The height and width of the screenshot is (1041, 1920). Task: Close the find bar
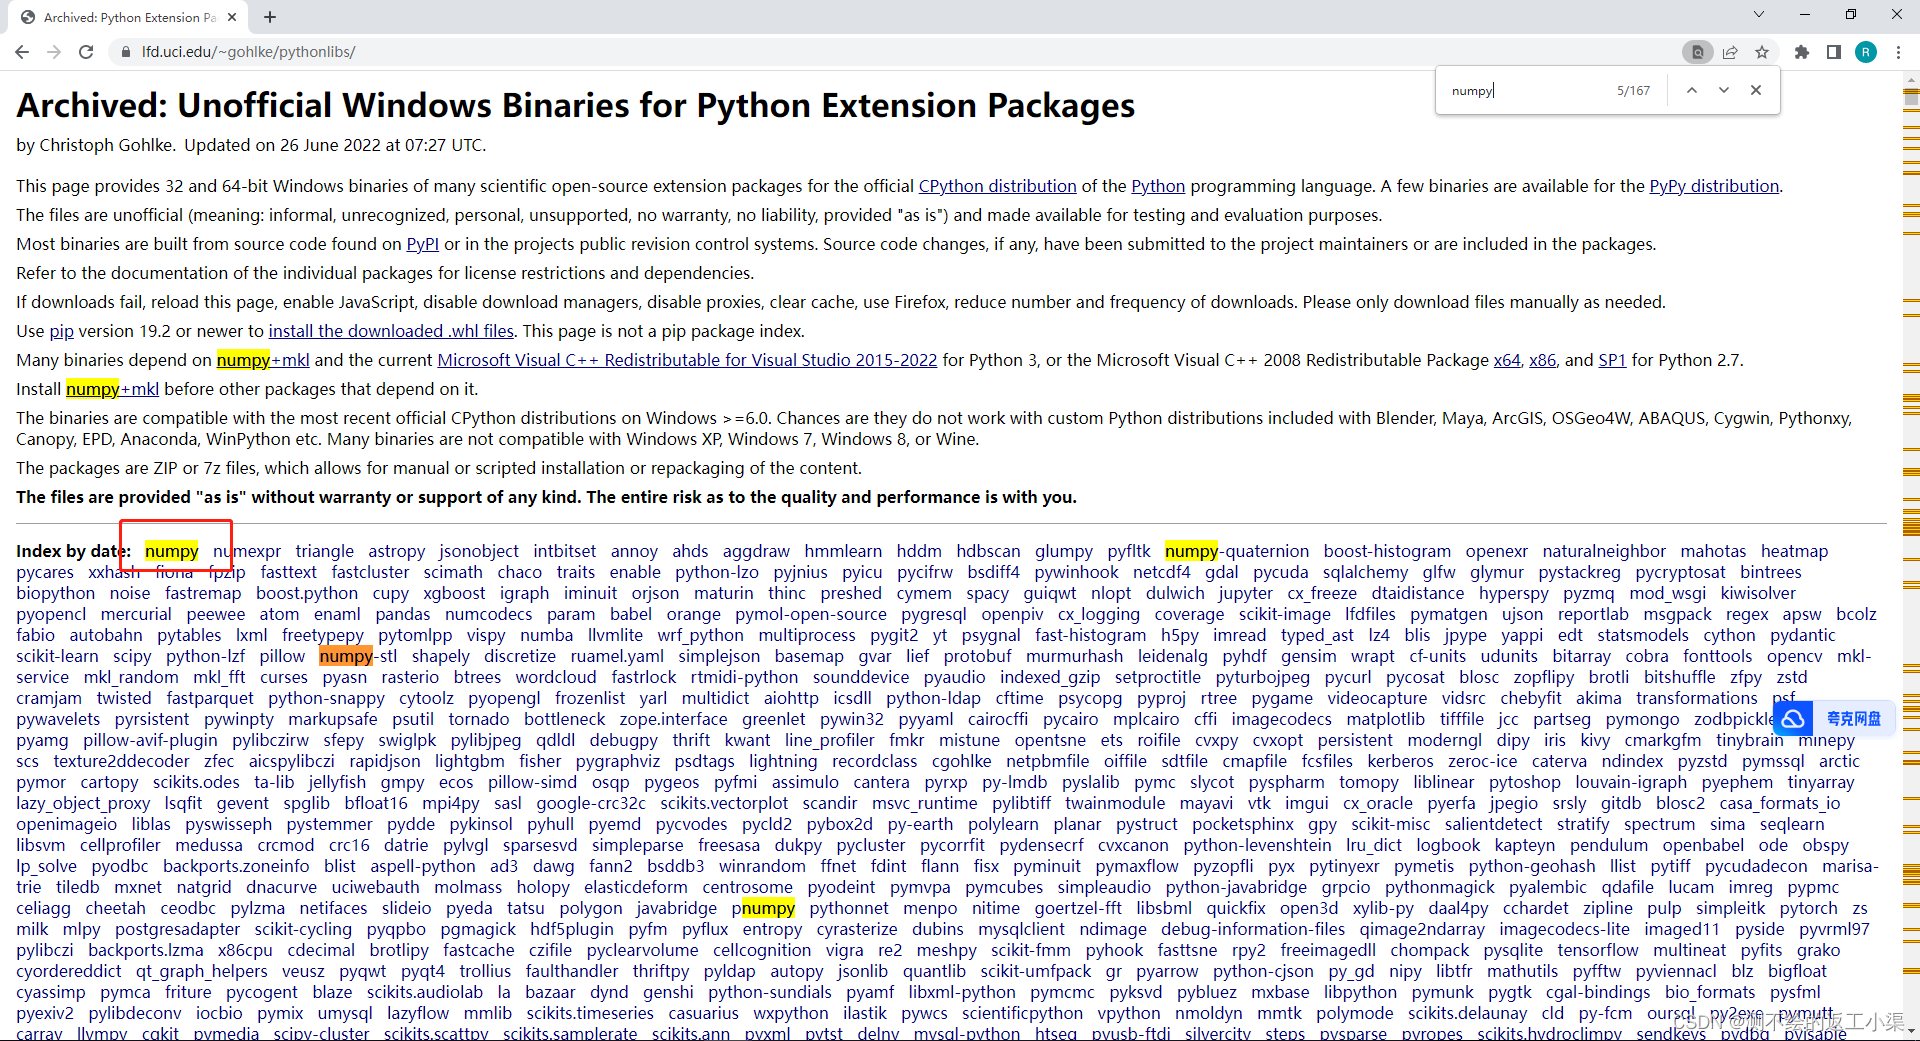[x=1756, y=90]
